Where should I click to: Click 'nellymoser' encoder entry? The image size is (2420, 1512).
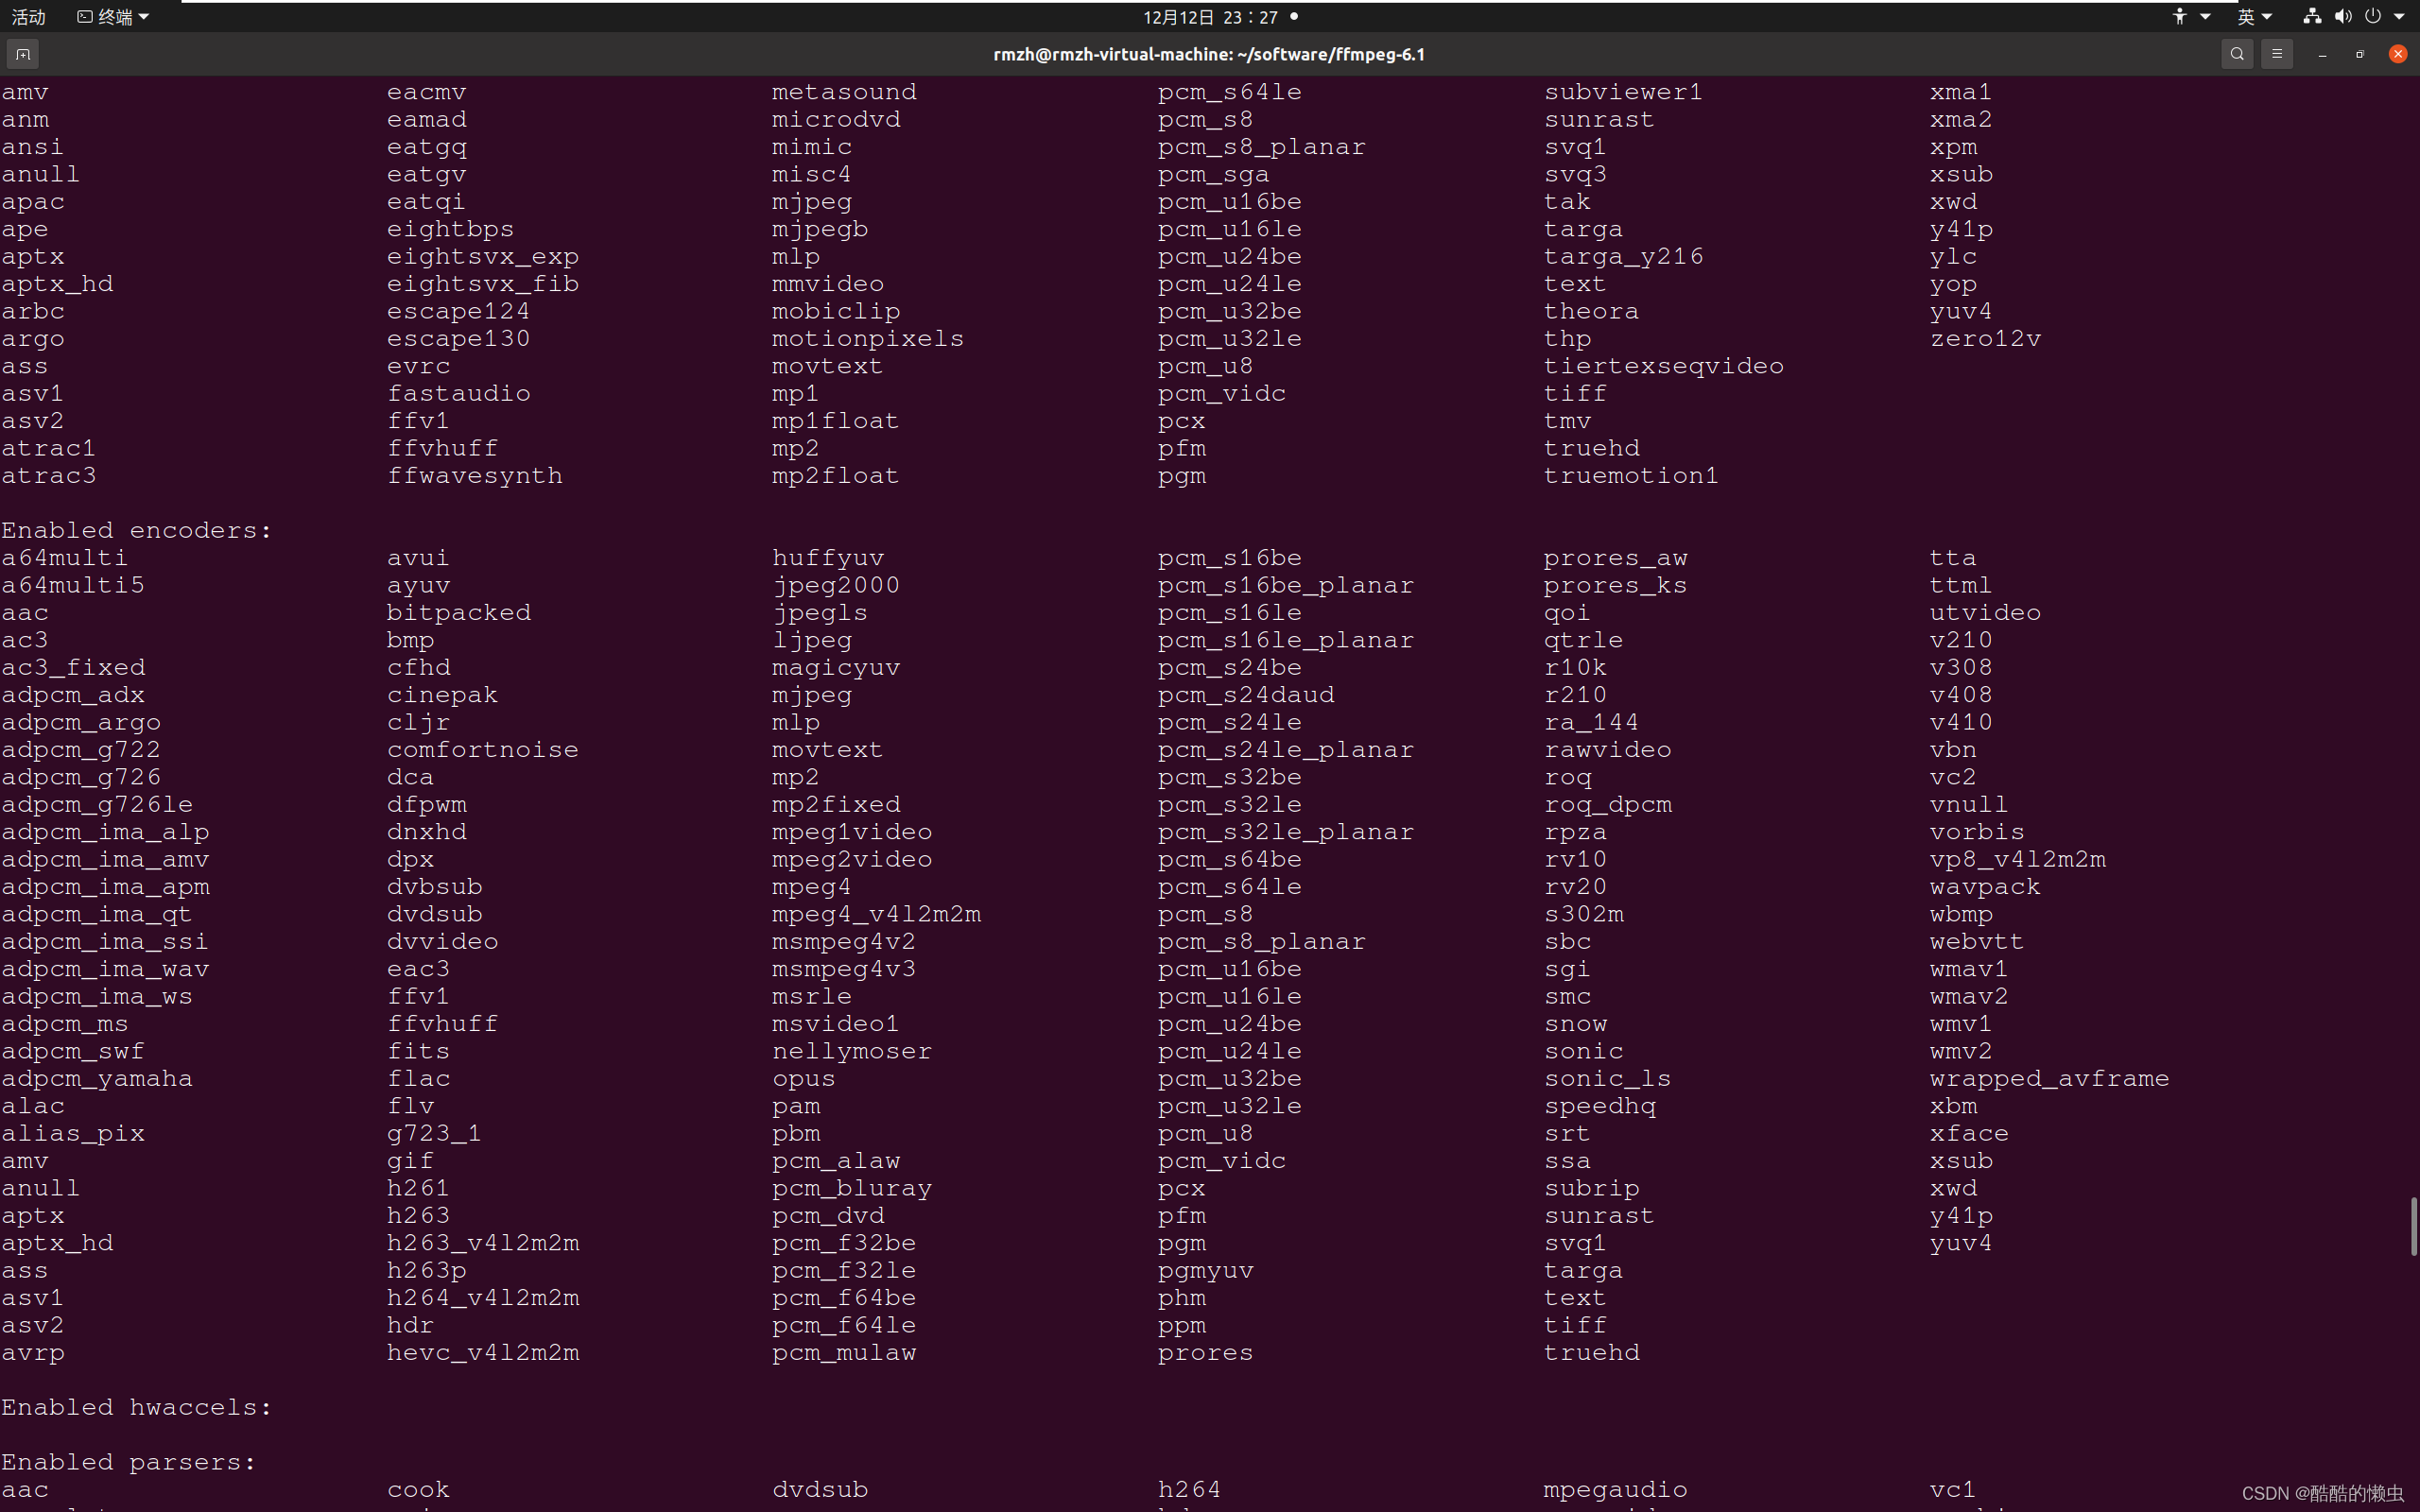tap(852, 1051)
